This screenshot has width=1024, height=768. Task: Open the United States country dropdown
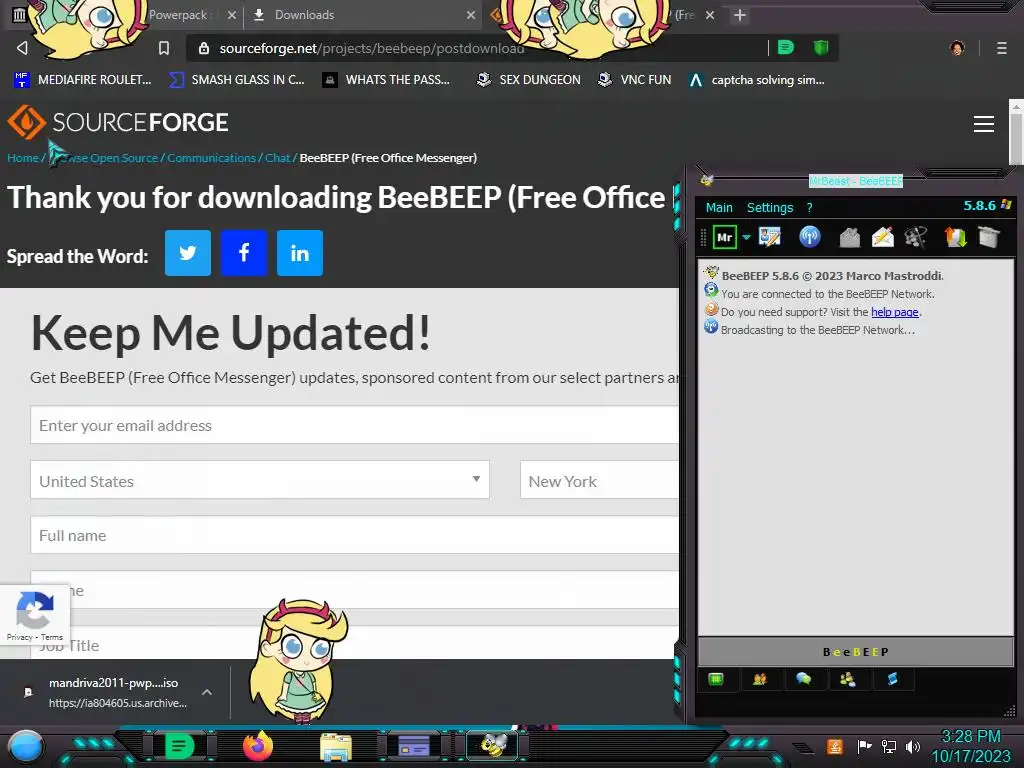click(x=260, y=481)
